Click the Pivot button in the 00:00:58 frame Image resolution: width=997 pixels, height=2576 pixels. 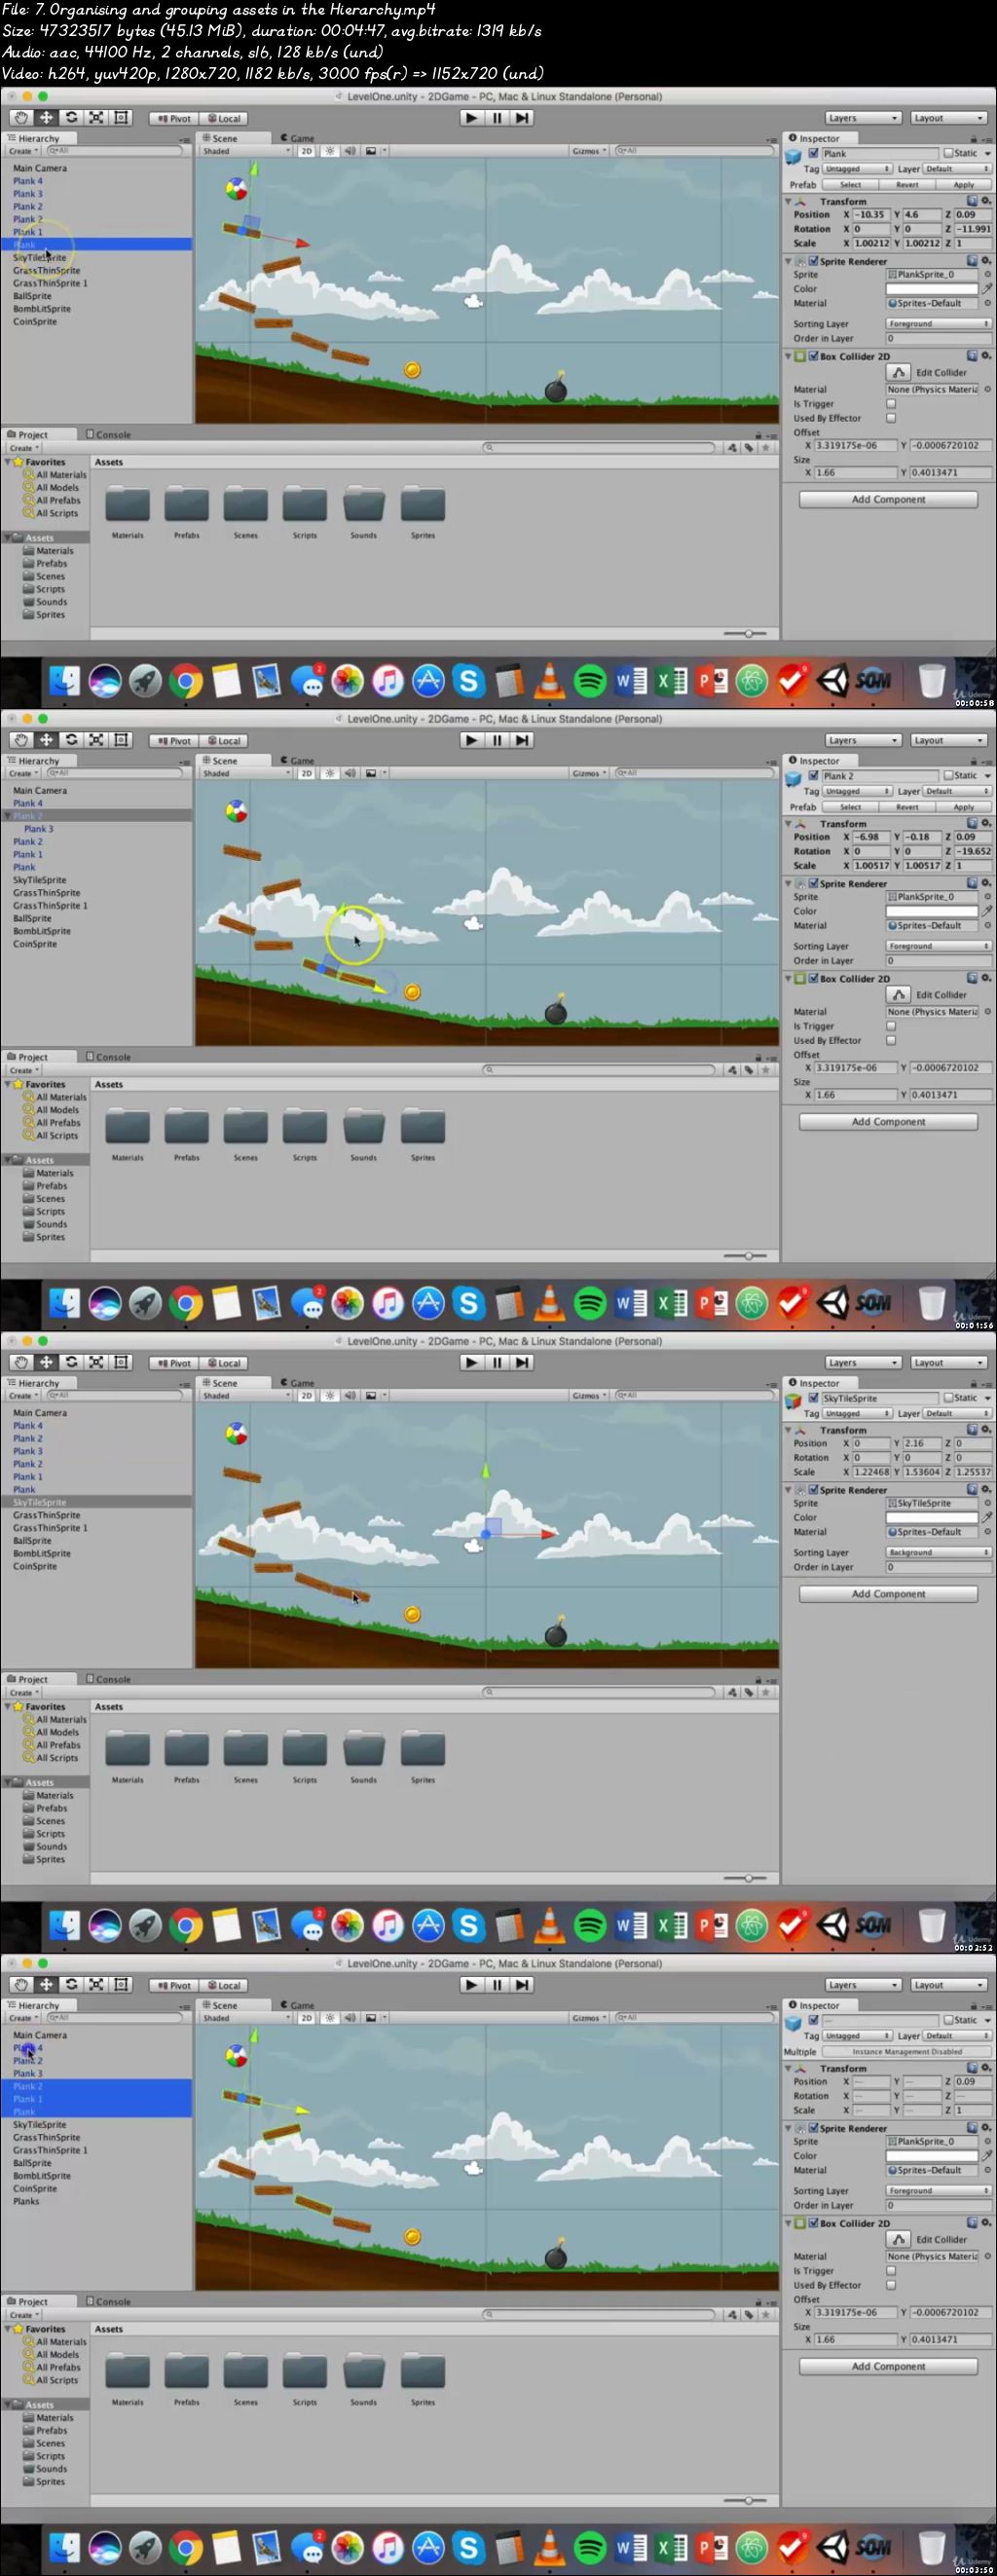174,118
